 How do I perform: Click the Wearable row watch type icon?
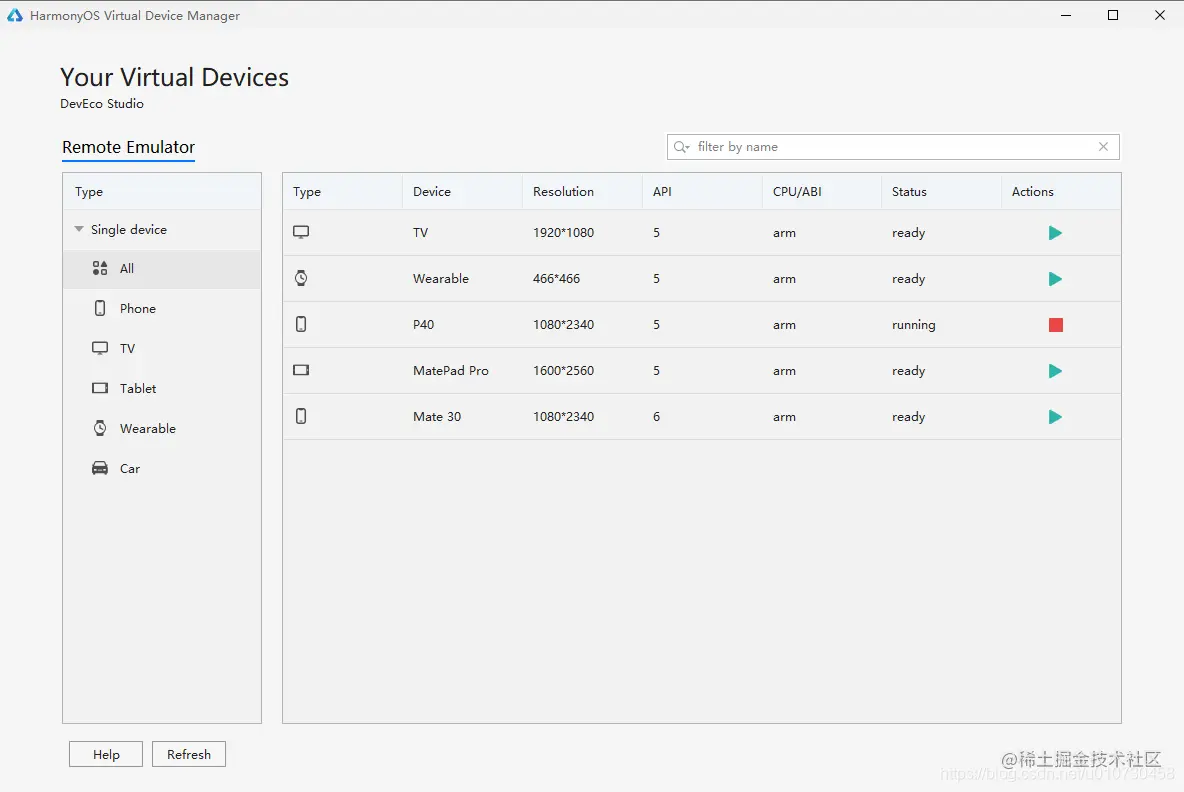tap(301, 278)
